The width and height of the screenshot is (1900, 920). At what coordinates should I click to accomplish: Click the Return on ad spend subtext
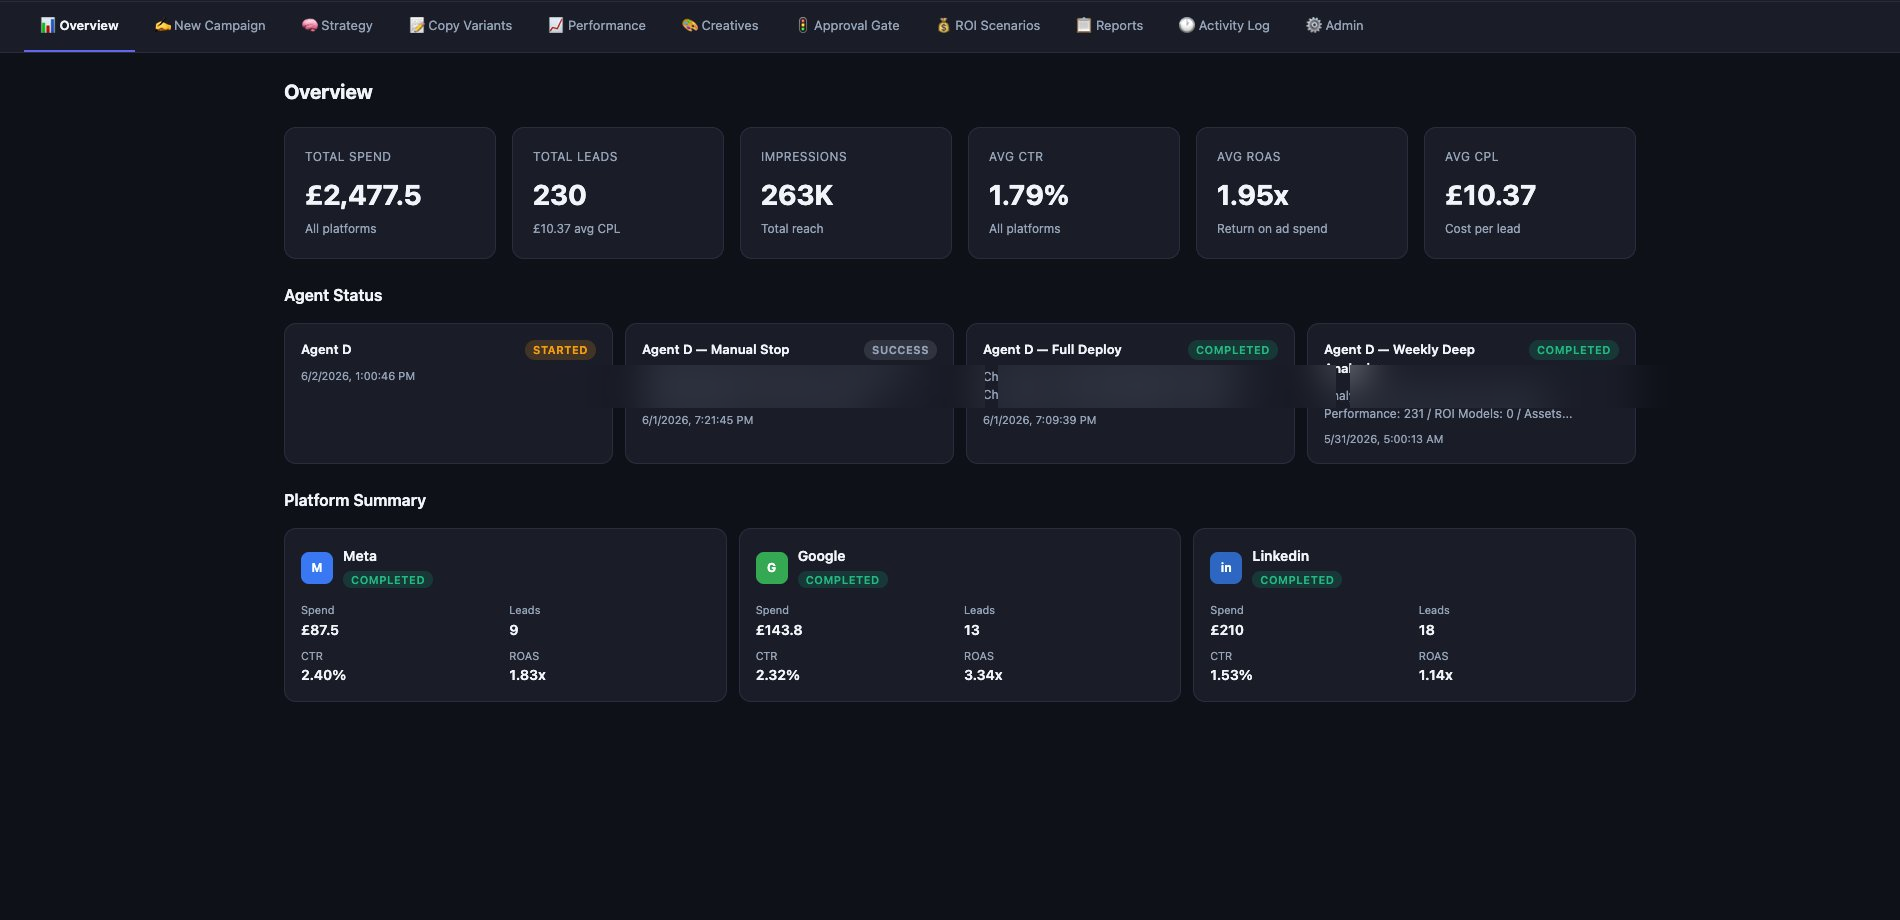(1272, 229)
